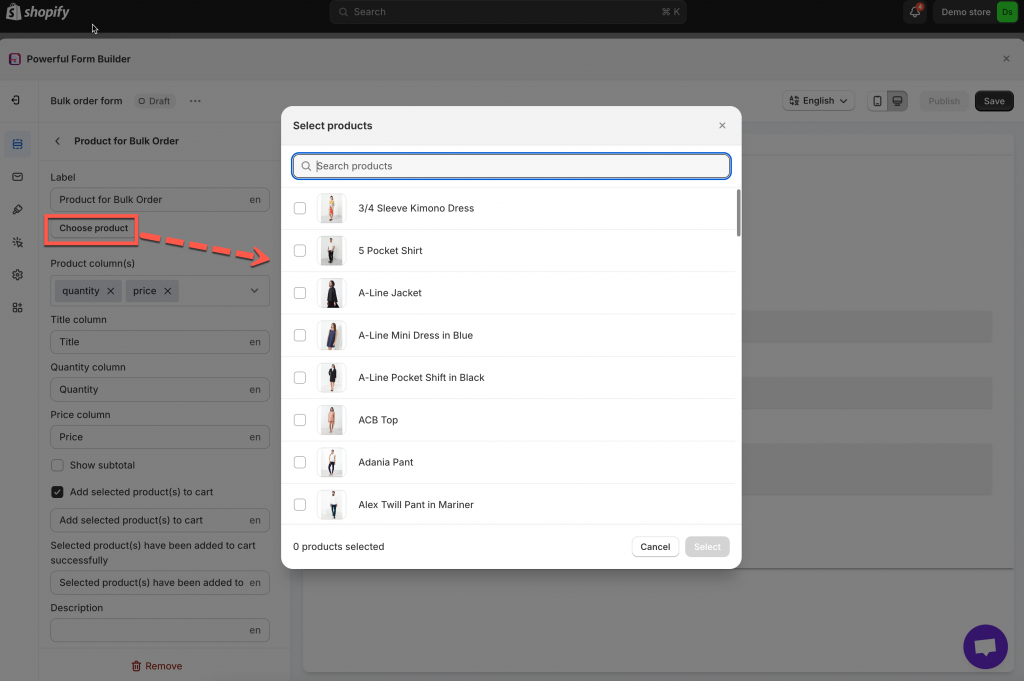The height and width of the screenshot is (681, 1024).
Task: Check the 3/4 Sleeve Kimono Dress checkbox
Action: (x=300, y=208)
